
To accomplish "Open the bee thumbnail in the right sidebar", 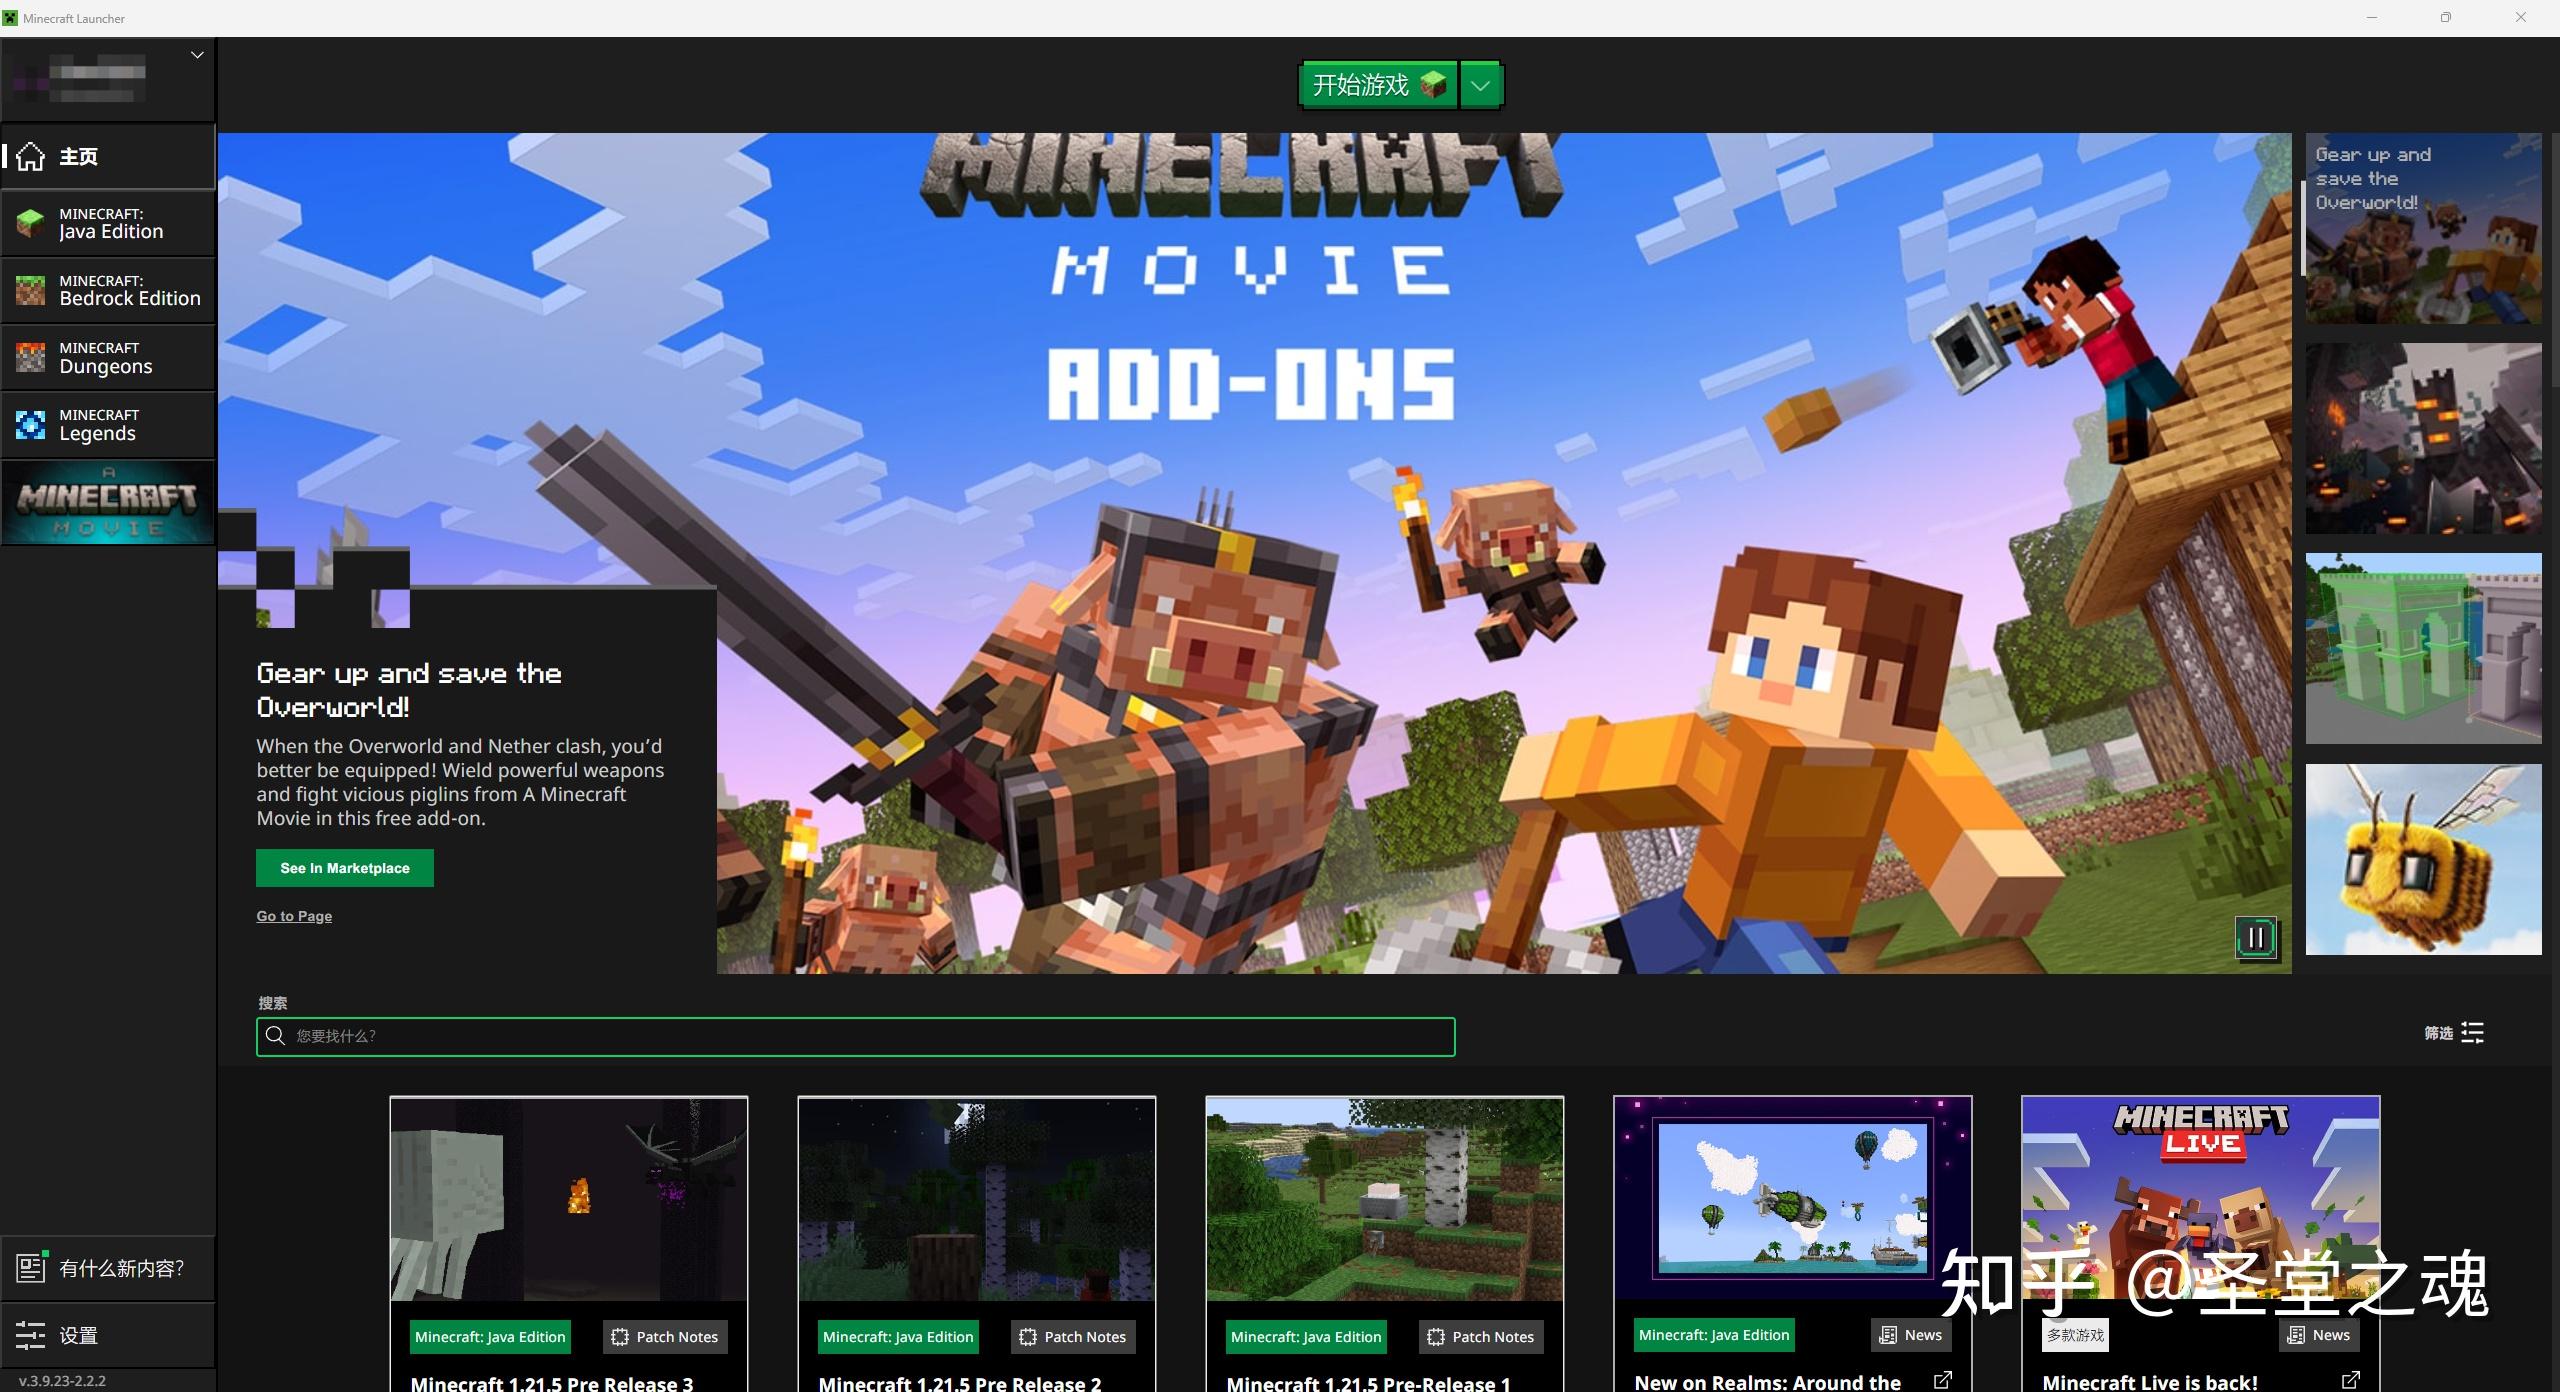I will pos(2423,860).
